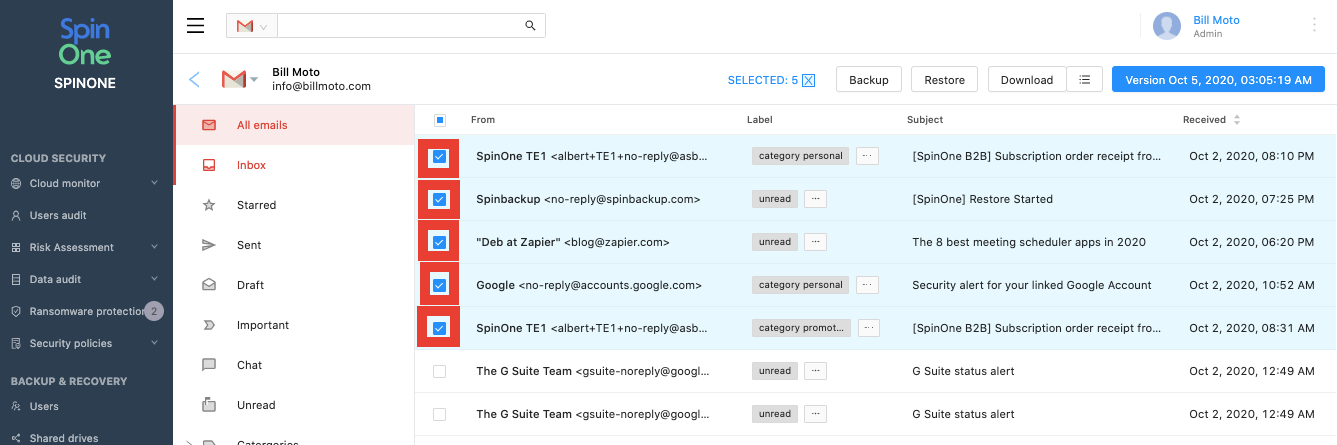Click into the search input field
The width and height of the screenshot is (1337, 445).
[400, 26]
